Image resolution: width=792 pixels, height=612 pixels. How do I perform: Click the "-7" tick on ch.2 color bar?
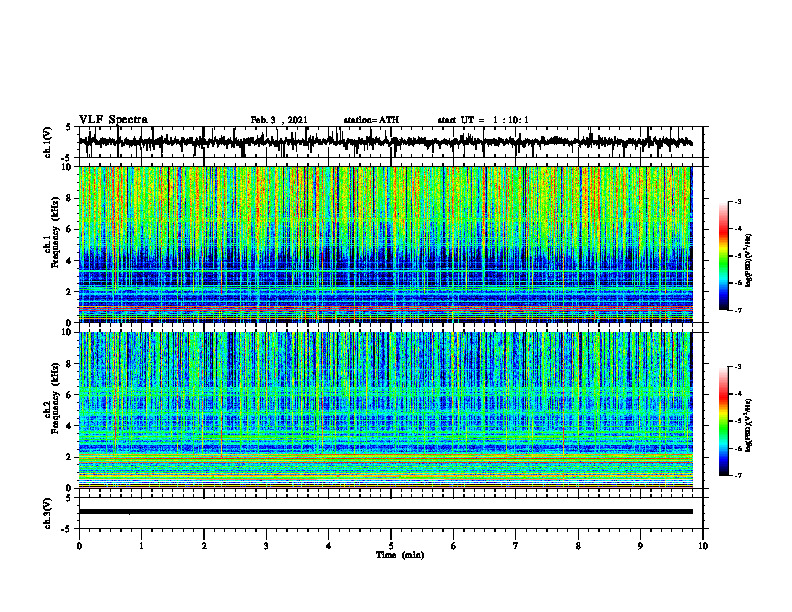(737, 476)
